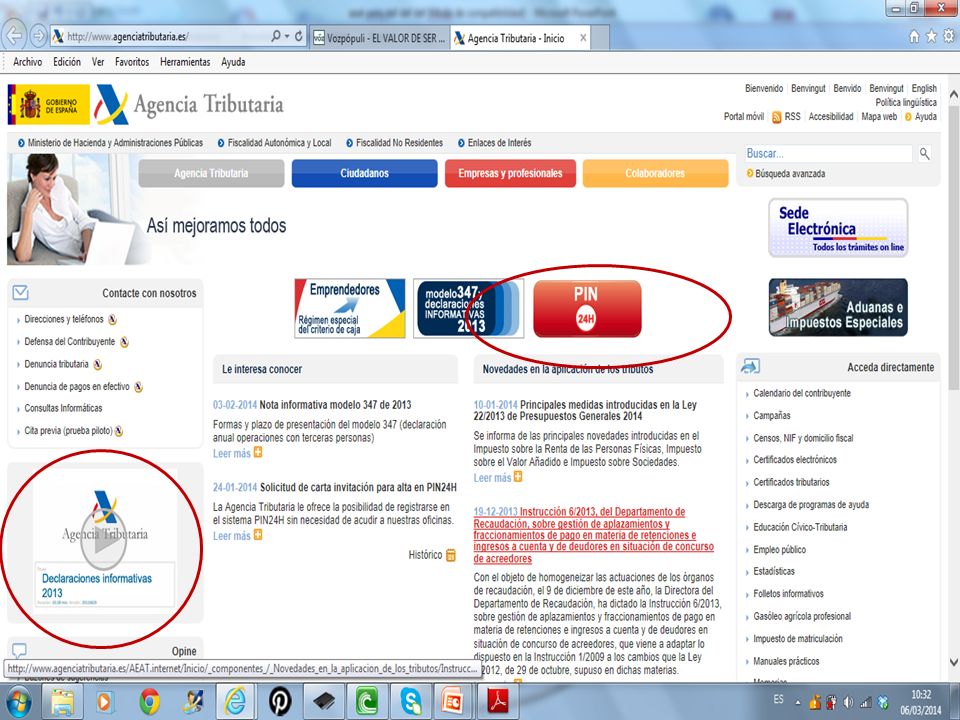Click the orange Colaboradores button
This screenshot has width=960, height=720.
(x=655, y=173)
